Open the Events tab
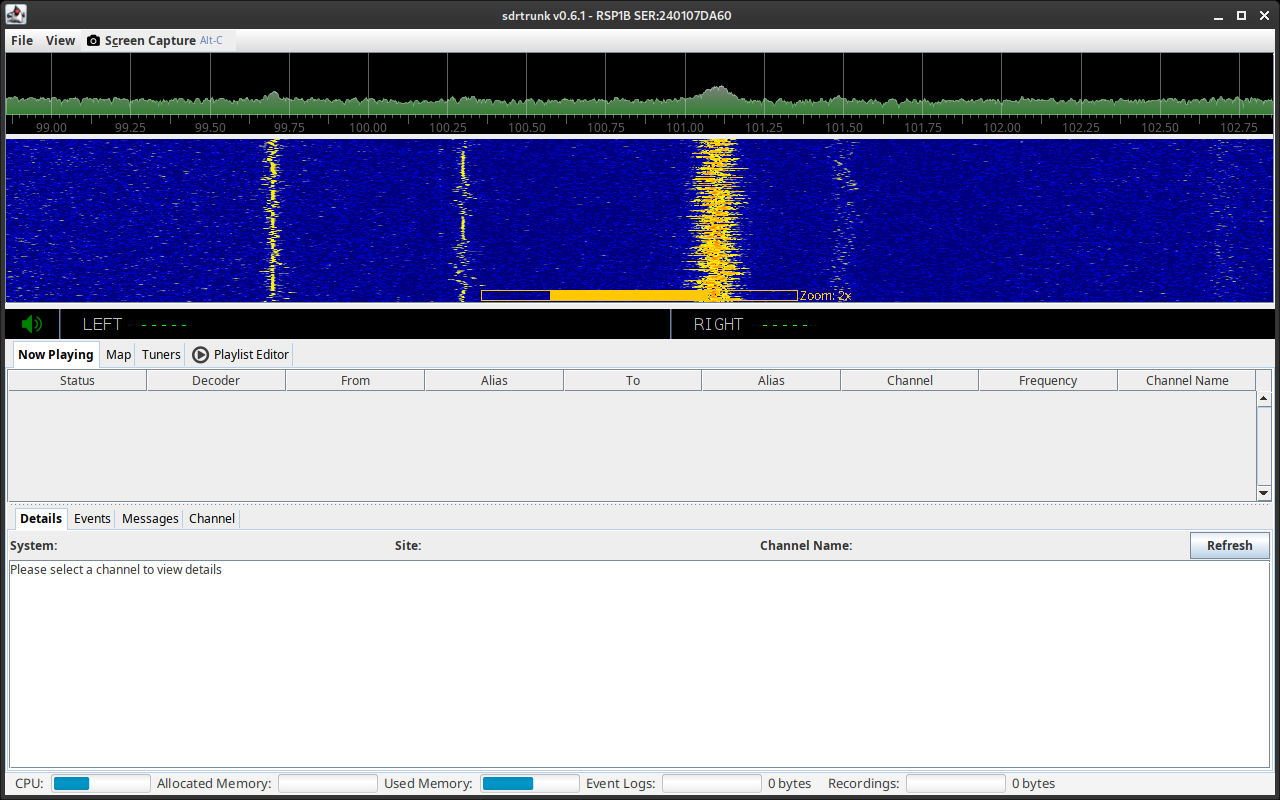 [x=92, y=519]
